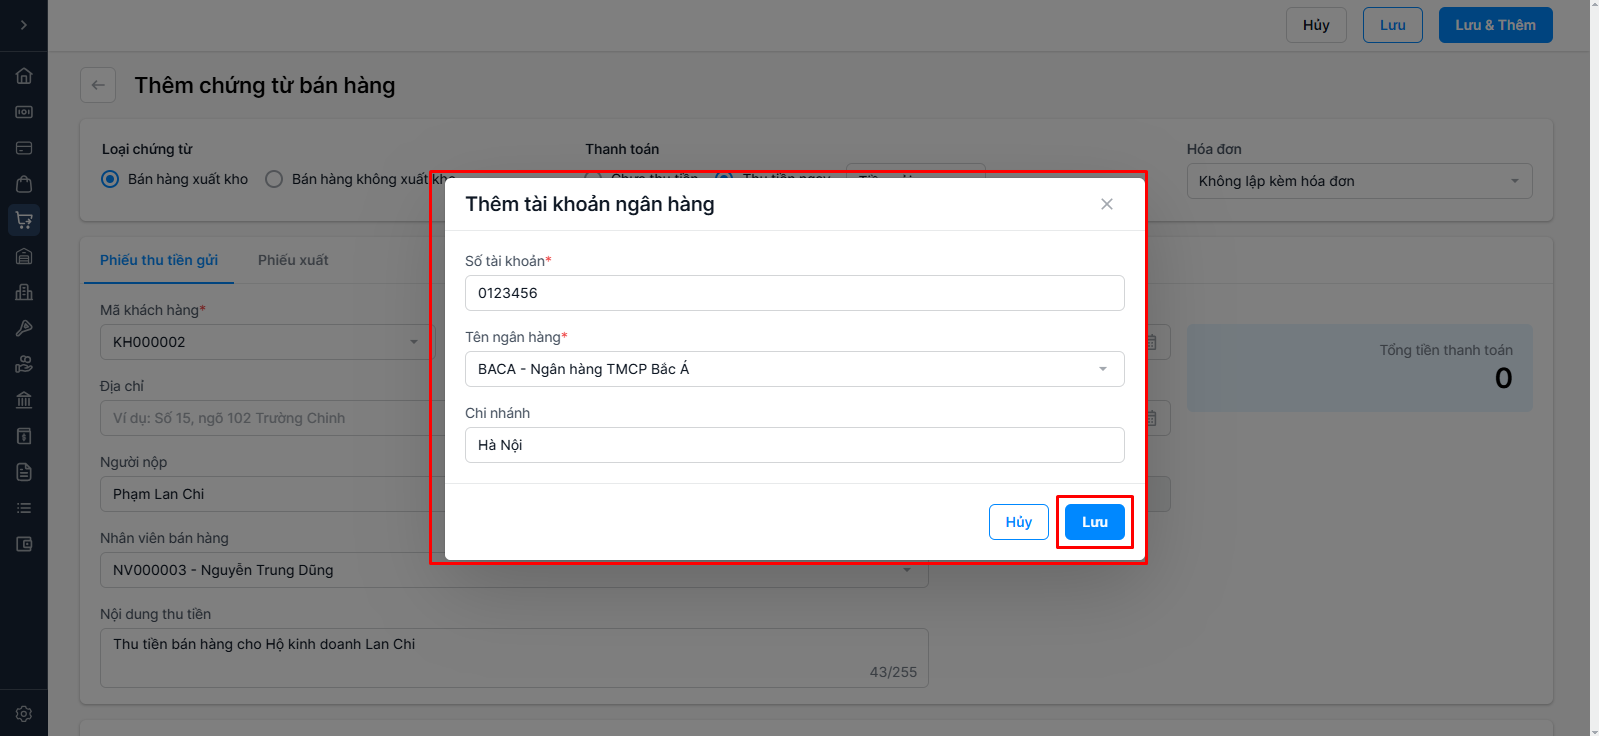Open the 'Tên ngân hàng' bank dropdown

[794, 369]
